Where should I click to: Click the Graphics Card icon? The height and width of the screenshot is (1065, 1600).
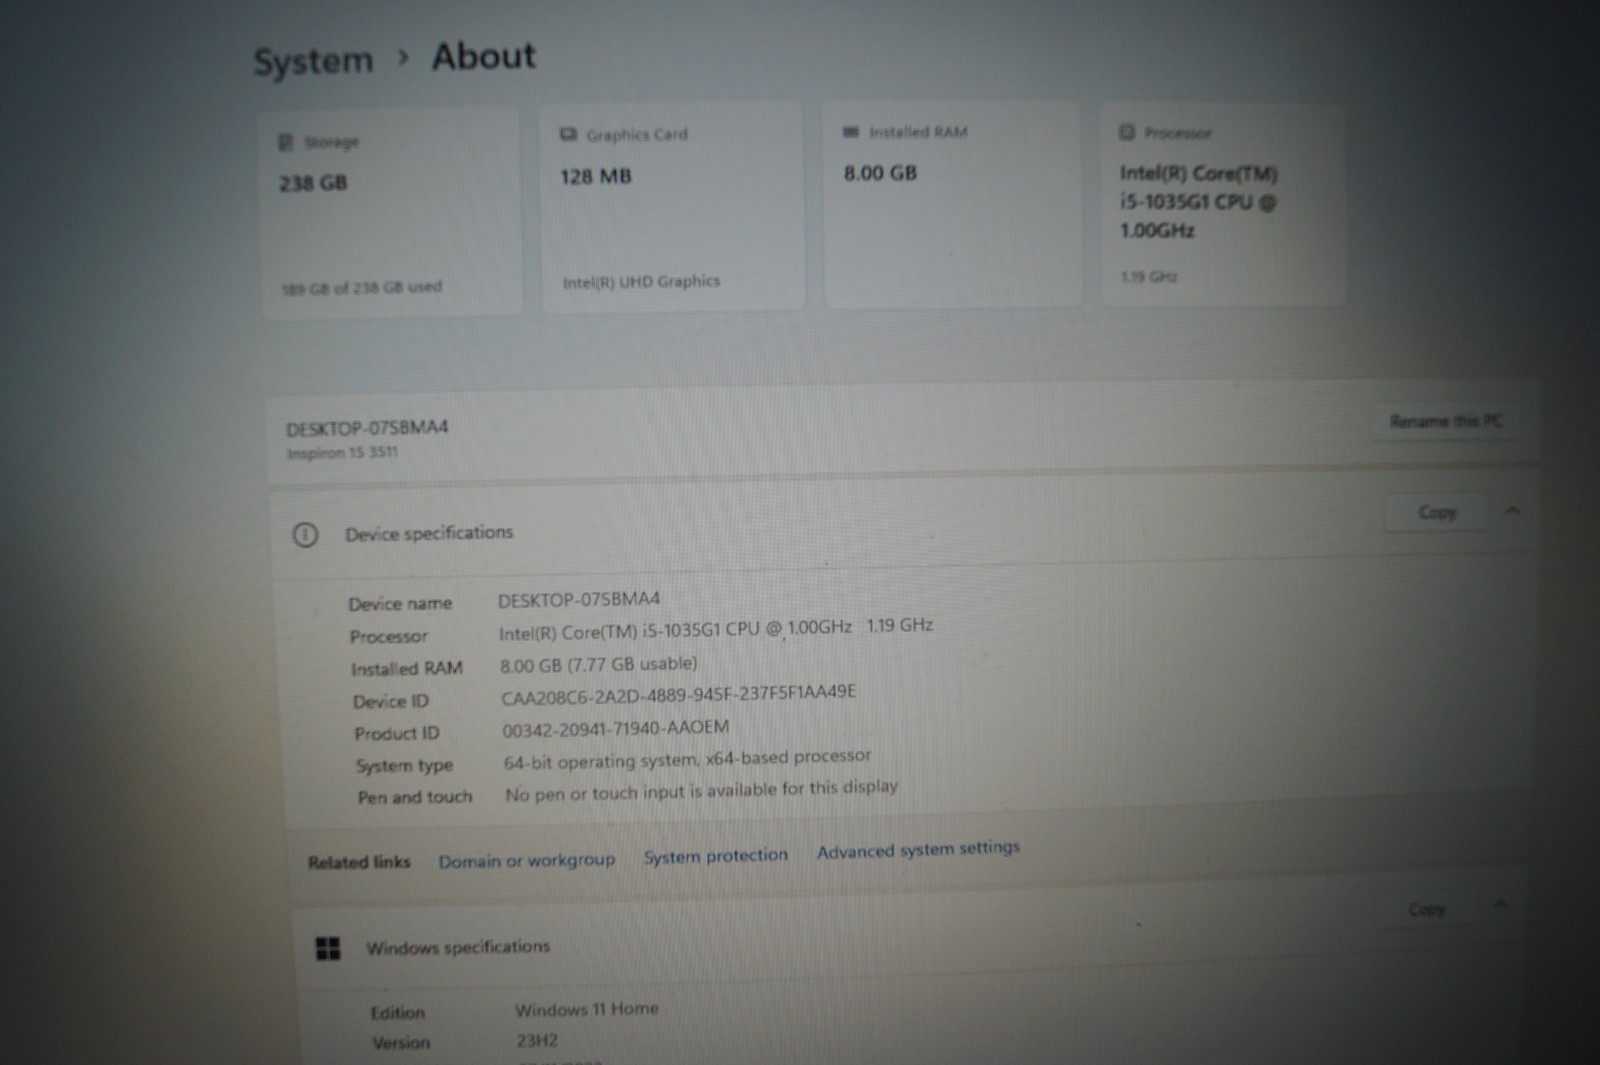click(x=569, y=135)
